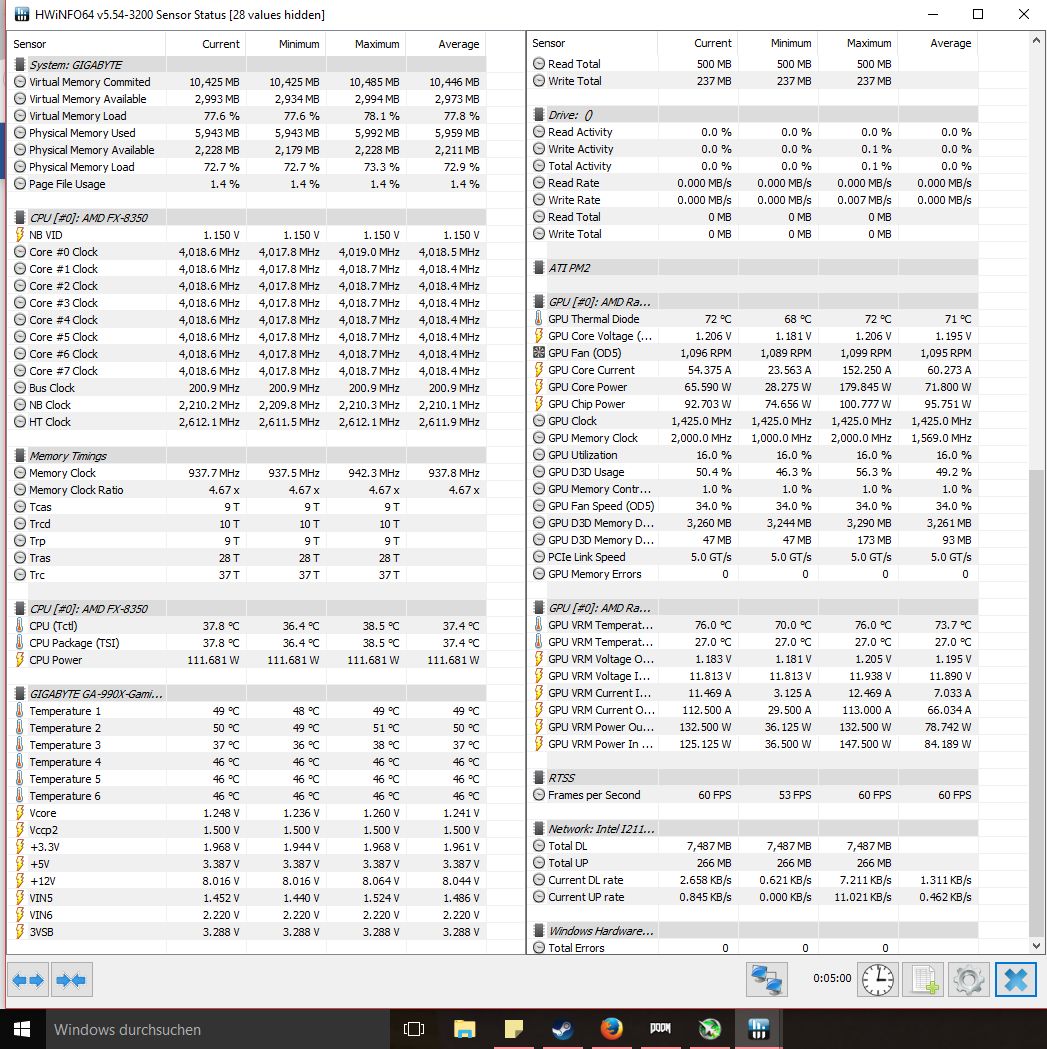
Task: Open Sticky Notes taskbar icon
Action: click(513, 1029)
